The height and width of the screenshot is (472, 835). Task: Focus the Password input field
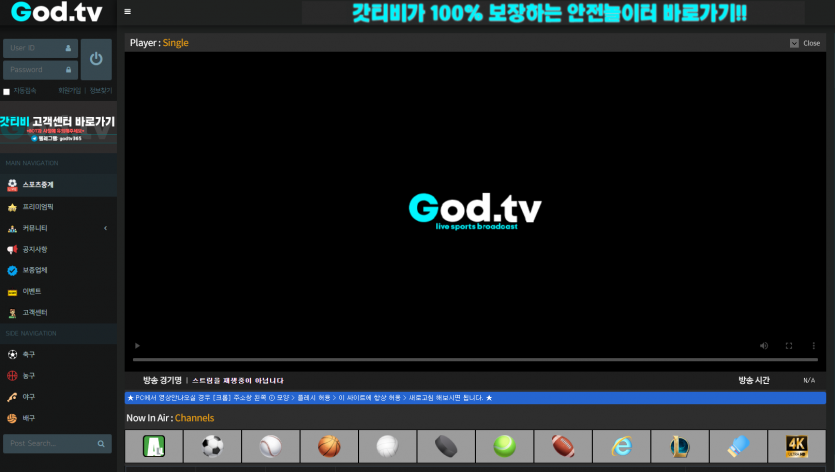[40, 70]
